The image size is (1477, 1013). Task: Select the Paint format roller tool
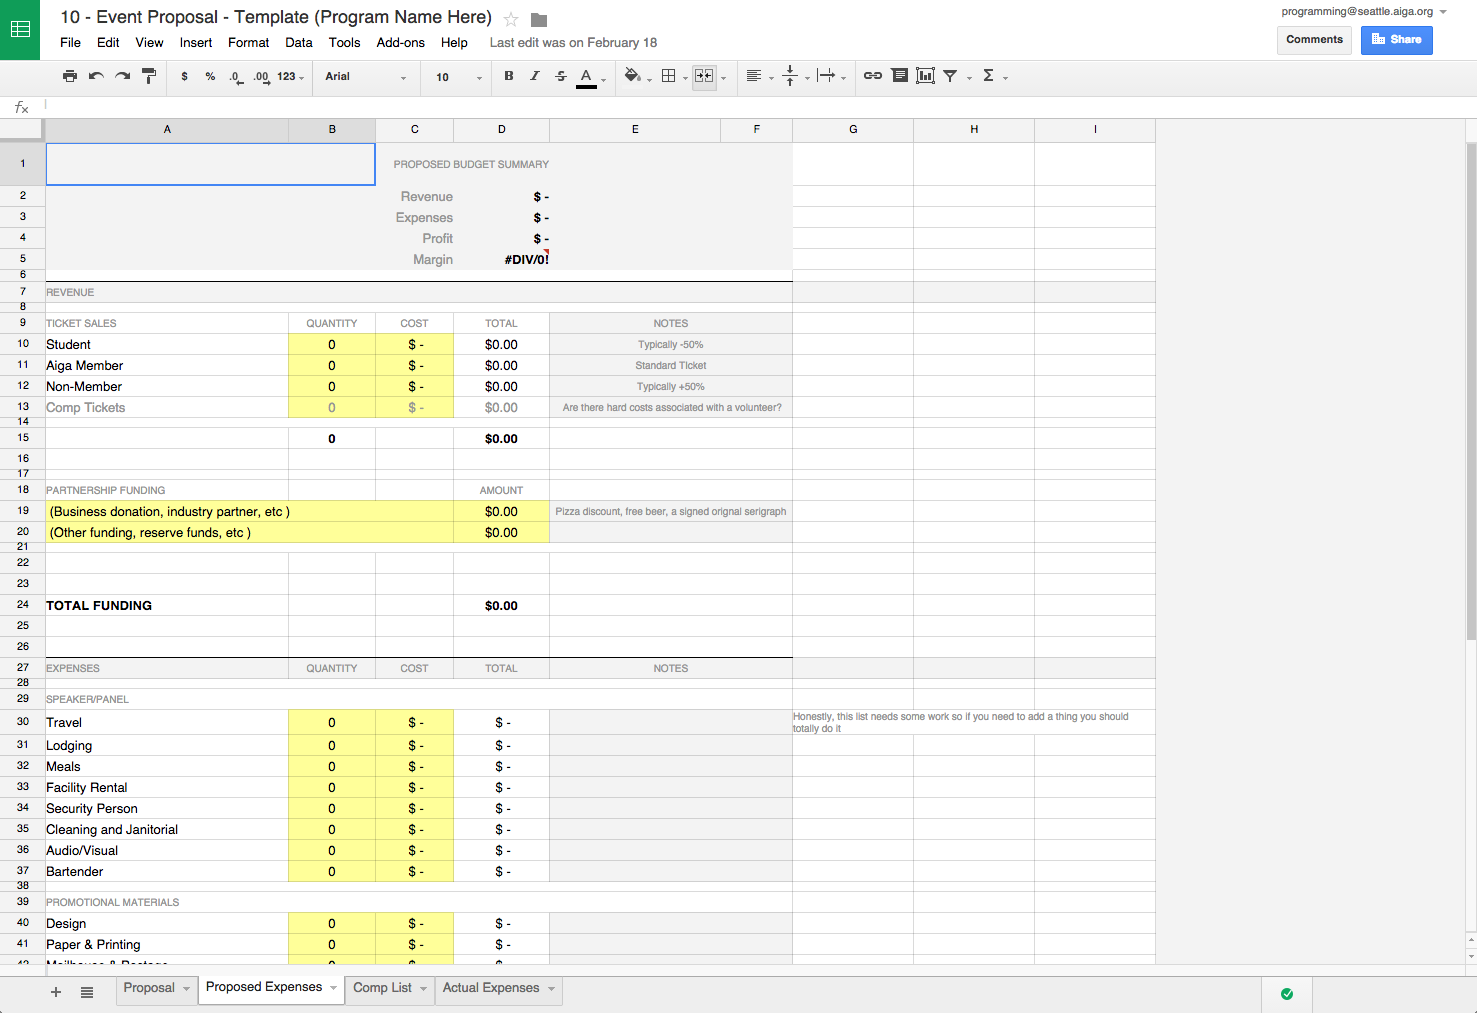pyautogui.click(x=149, y=76)
